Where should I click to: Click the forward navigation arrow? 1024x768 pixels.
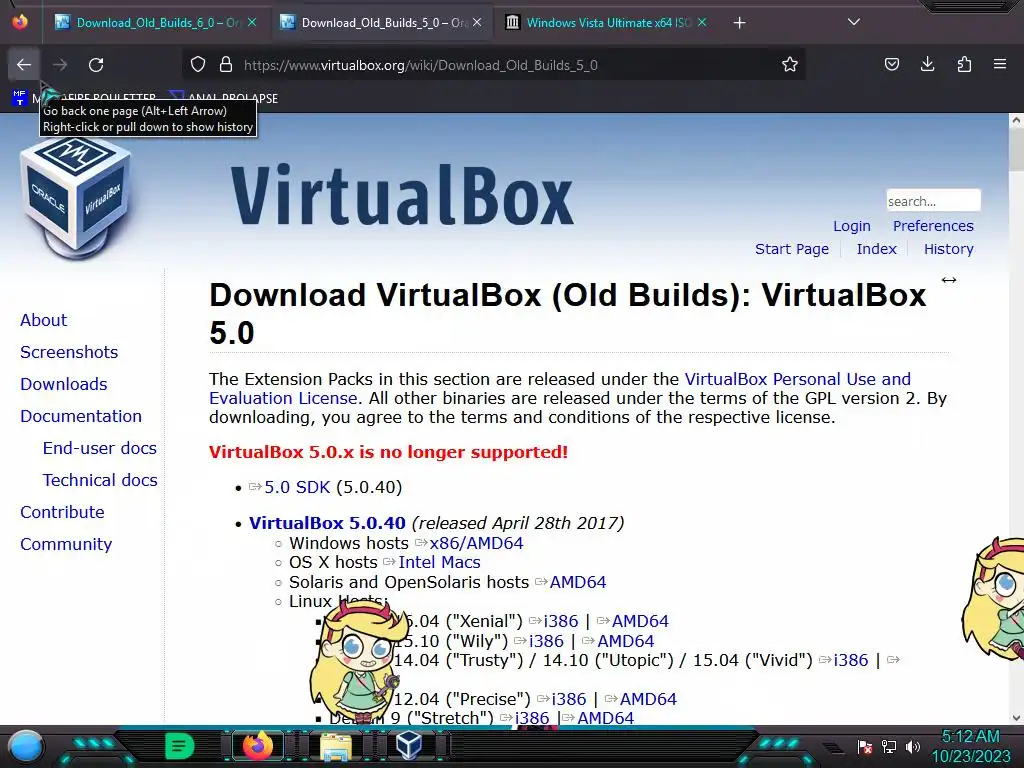[60, 65]
